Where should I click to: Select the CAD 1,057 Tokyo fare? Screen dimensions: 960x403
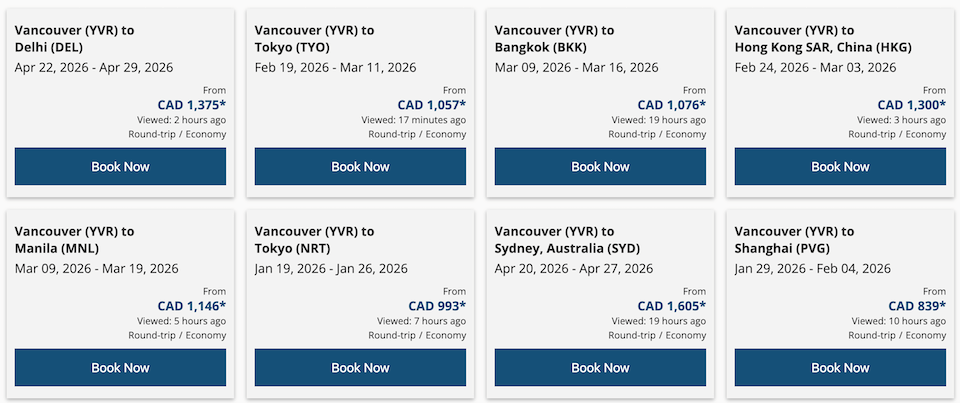point(431,105)
